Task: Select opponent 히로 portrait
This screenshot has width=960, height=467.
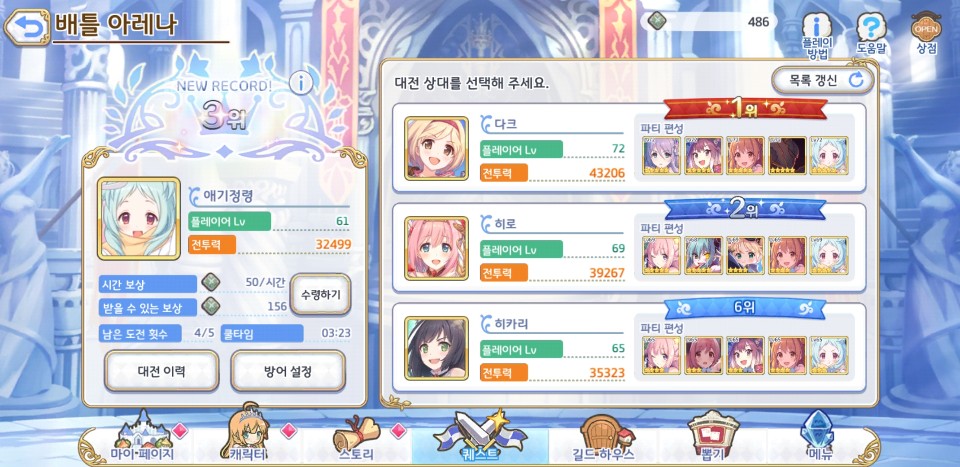Action: click(436, 247)
